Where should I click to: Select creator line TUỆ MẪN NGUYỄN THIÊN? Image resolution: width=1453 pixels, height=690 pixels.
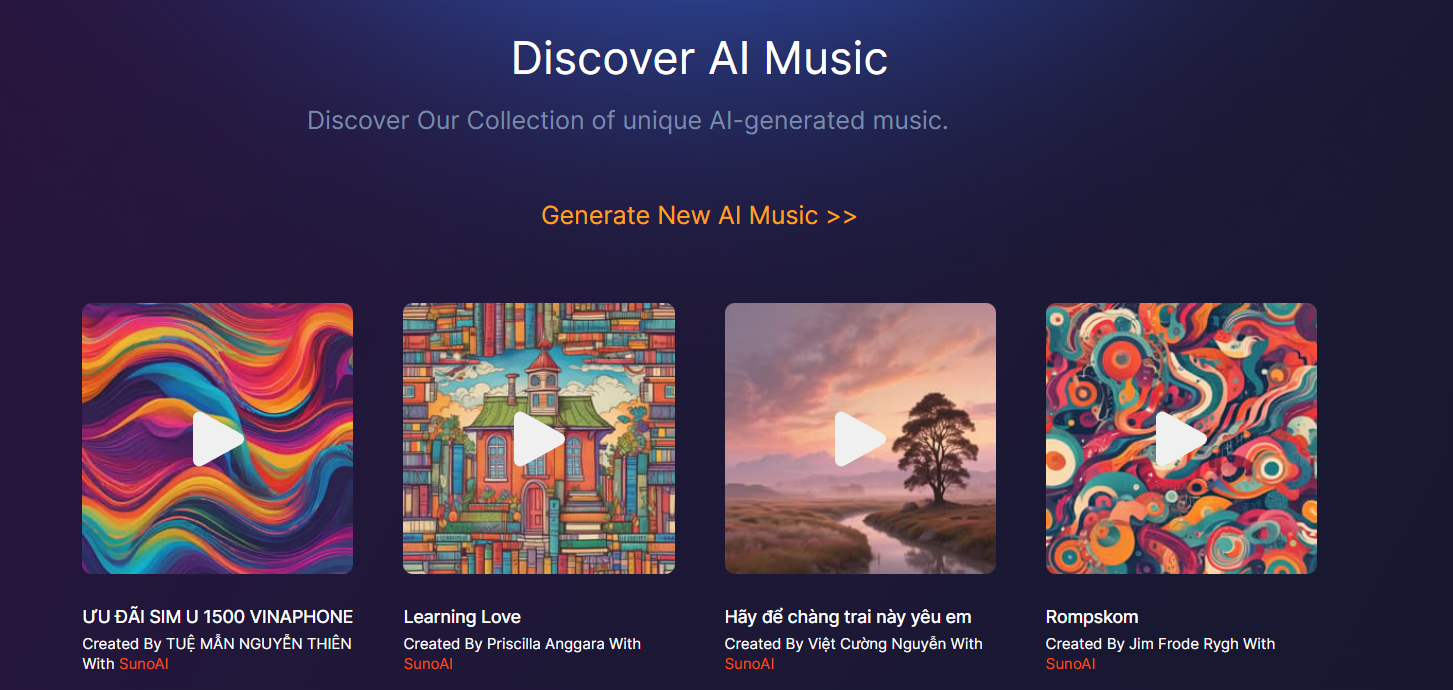click(217, 644)
